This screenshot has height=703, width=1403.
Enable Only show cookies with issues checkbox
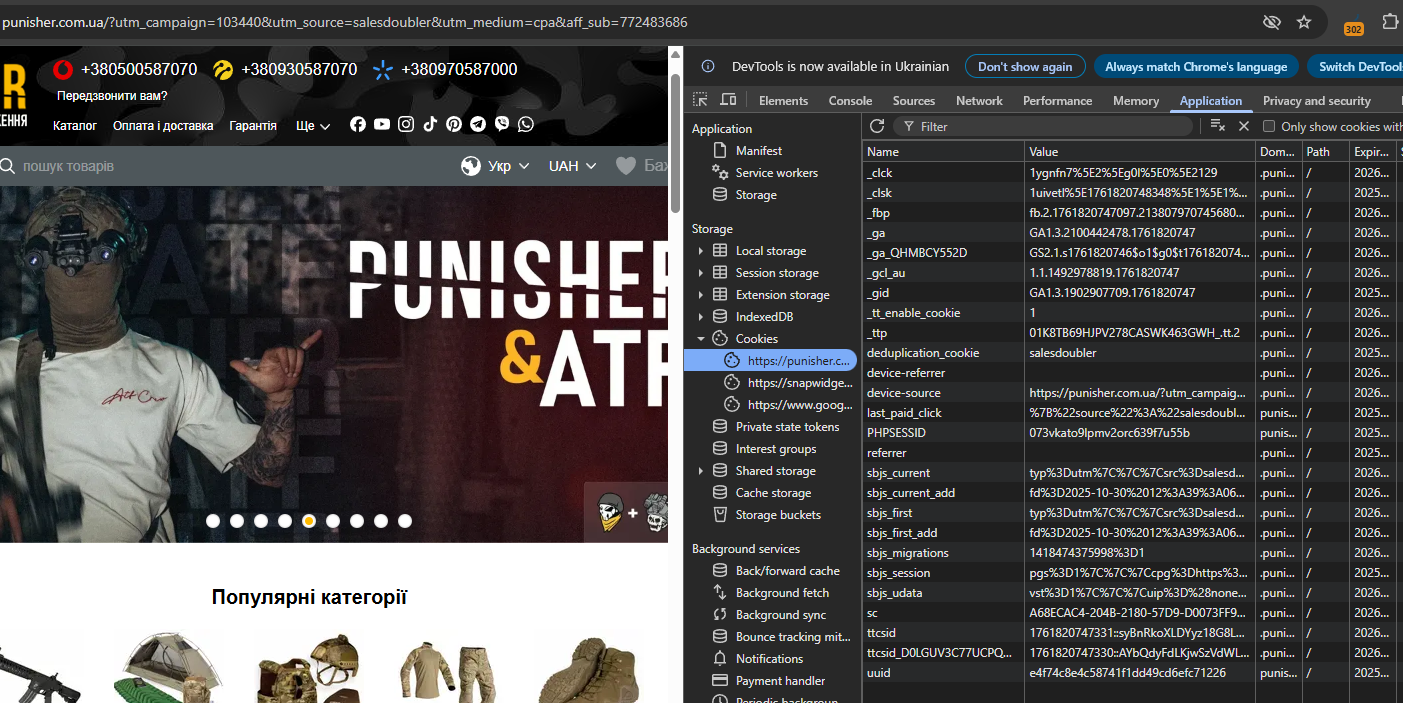1269,127
